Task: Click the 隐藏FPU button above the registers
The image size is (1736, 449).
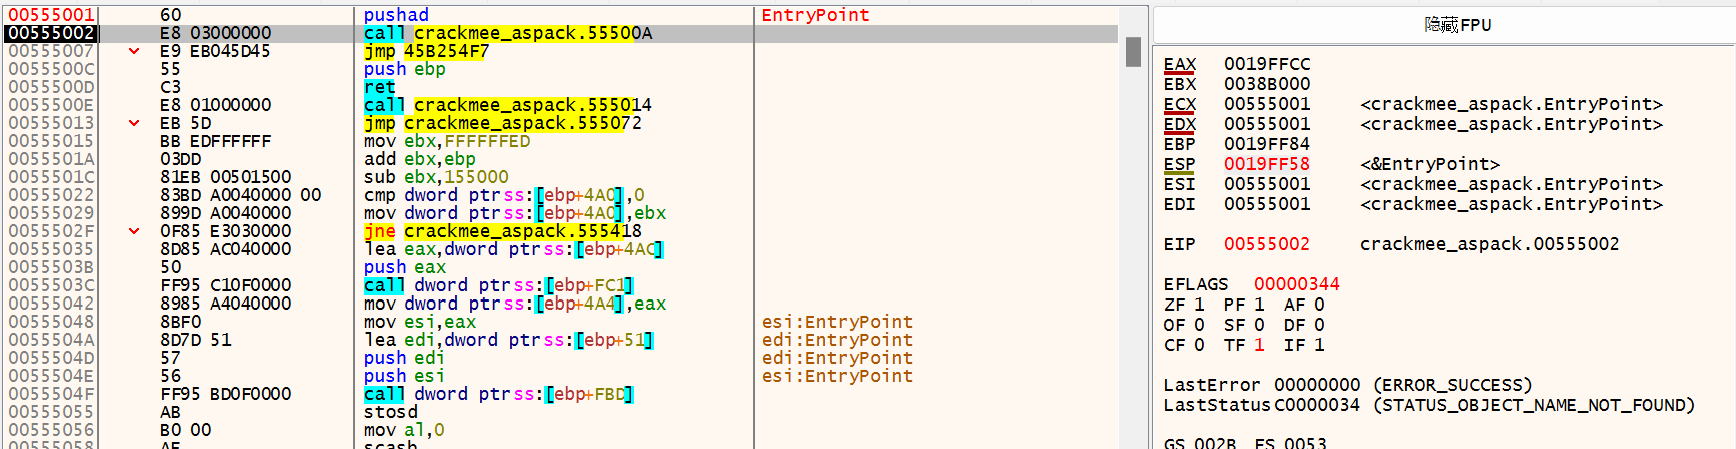Action: (x=1457, y=25)
